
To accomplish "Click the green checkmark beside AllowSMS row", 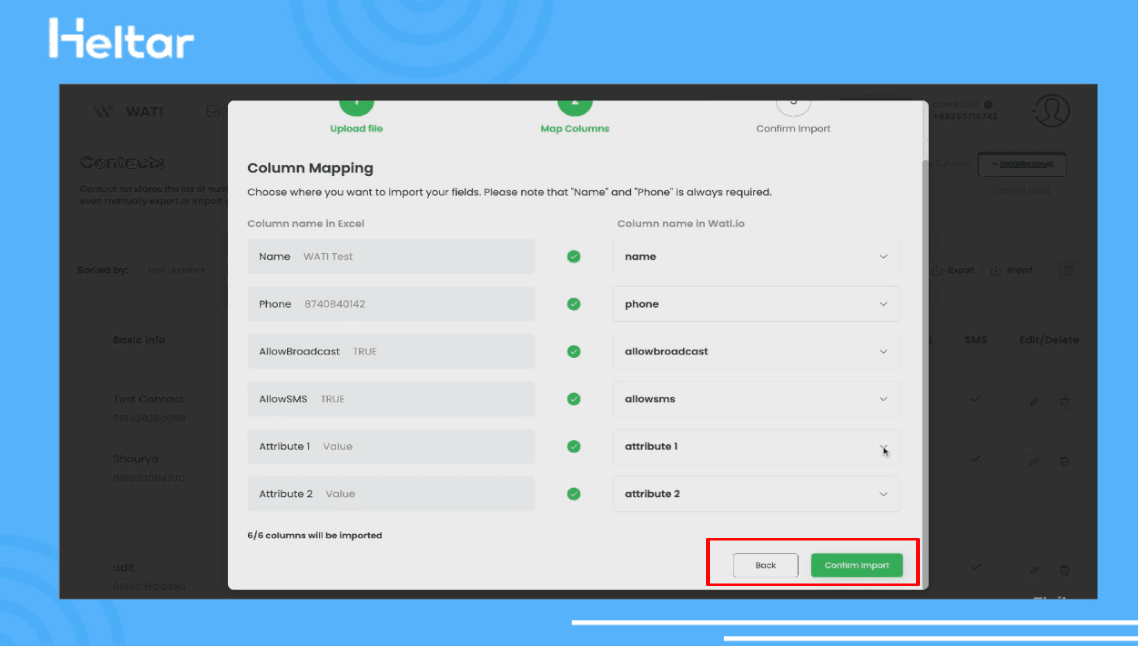I will click(574, 399).
